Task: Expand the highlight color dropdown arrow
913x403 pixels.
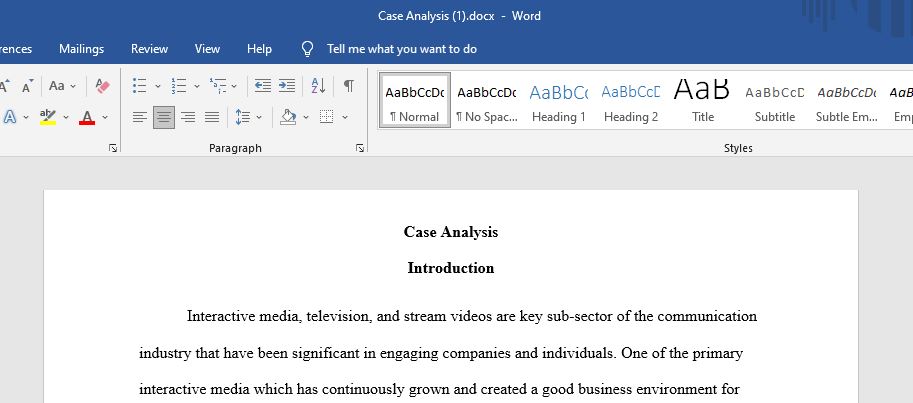Action: click(66, 118)
